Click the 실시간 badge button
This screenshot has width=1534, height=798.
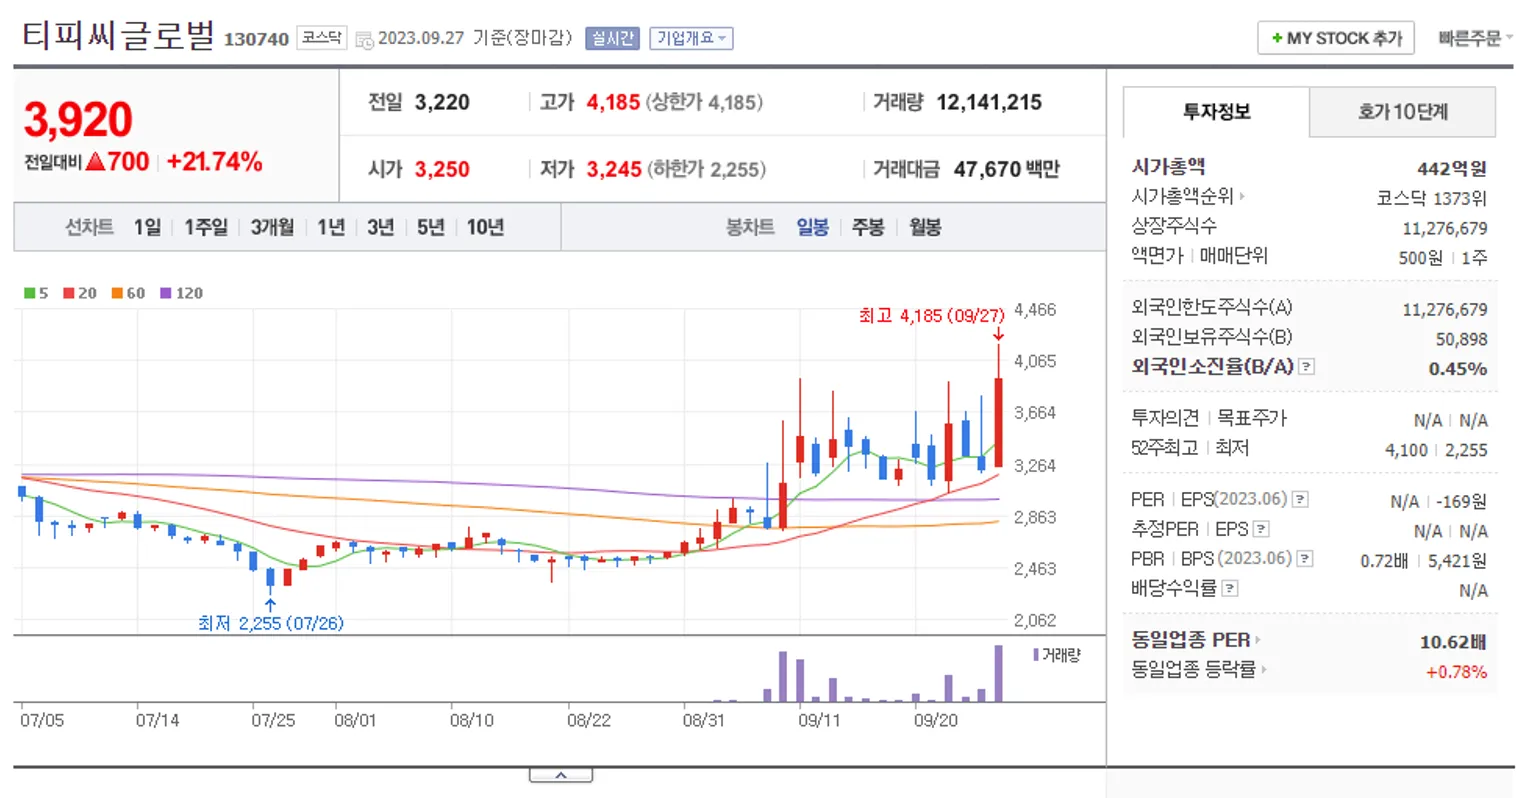point(611,38)
